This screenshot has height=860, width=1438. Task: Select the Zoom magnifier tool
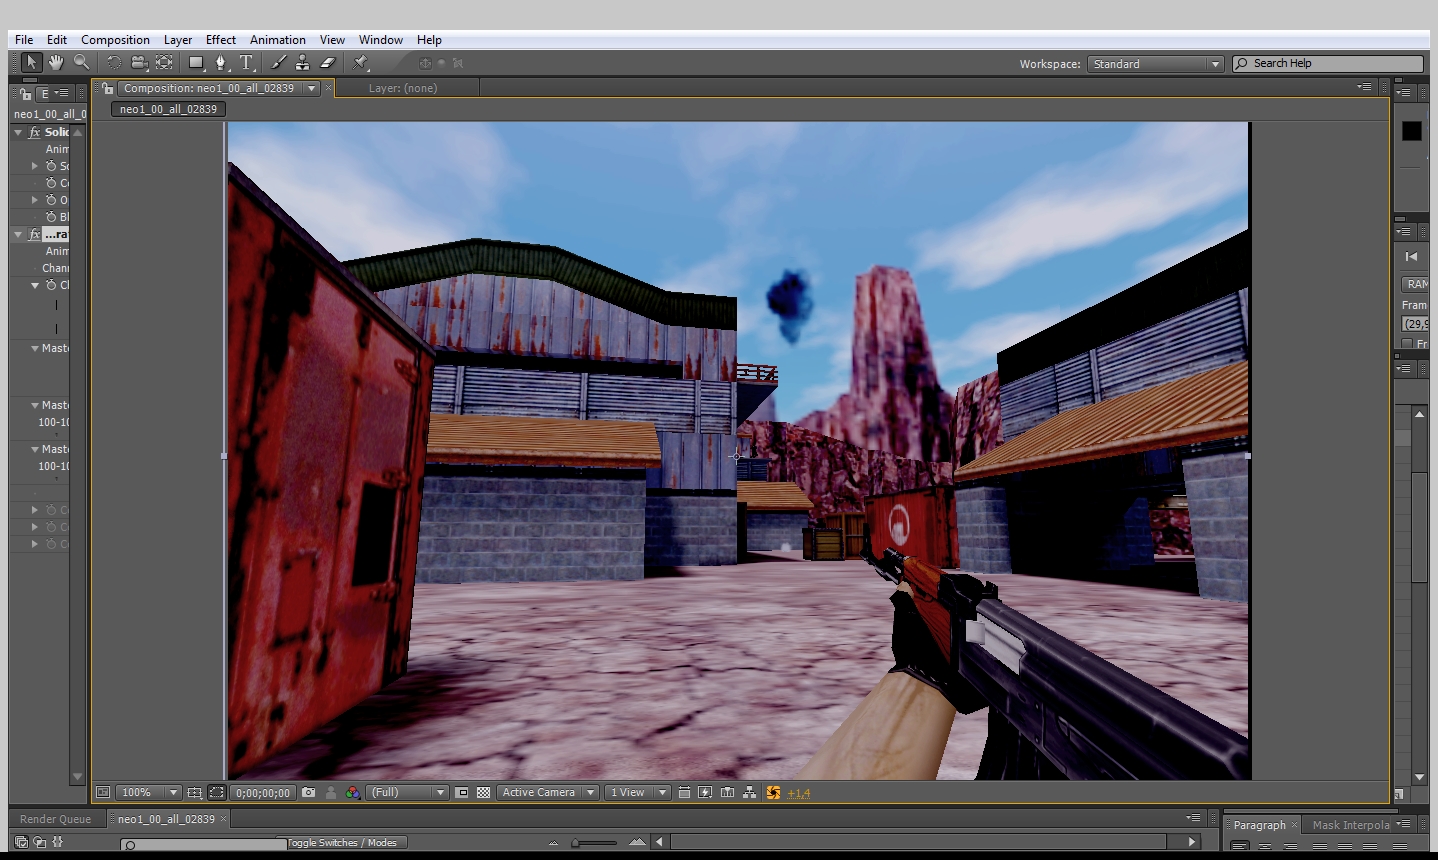point(81,62)
